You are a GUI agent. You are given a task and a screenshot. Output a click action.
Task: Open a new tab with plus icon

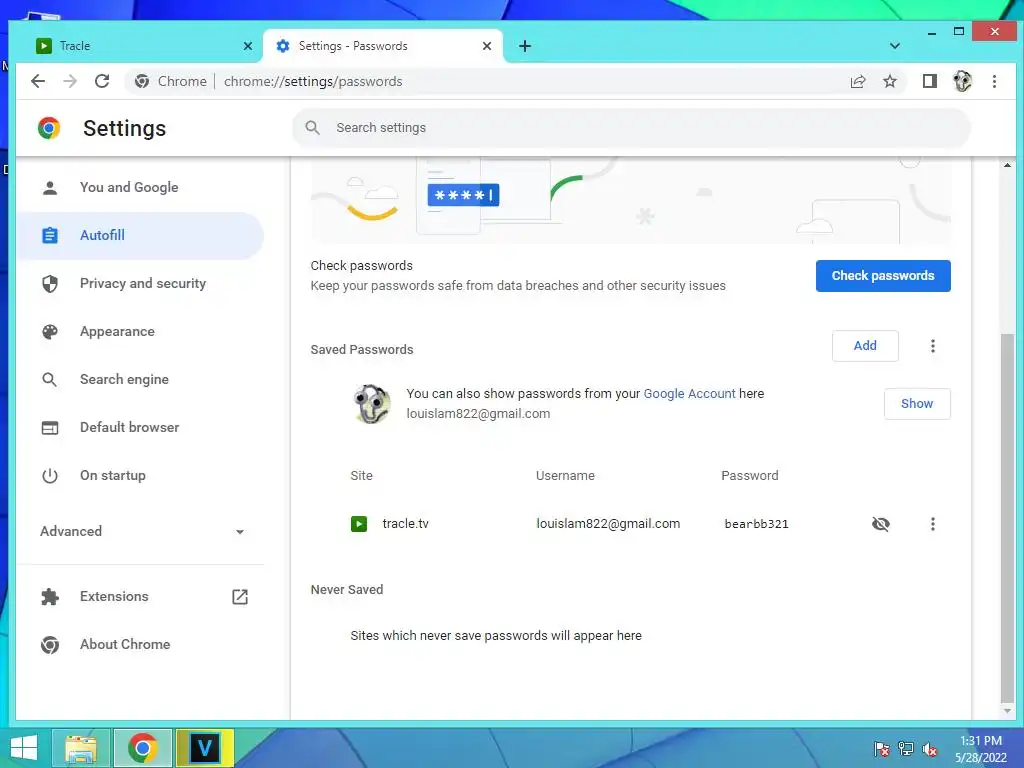pyautogui.click(x=524, y=46)
